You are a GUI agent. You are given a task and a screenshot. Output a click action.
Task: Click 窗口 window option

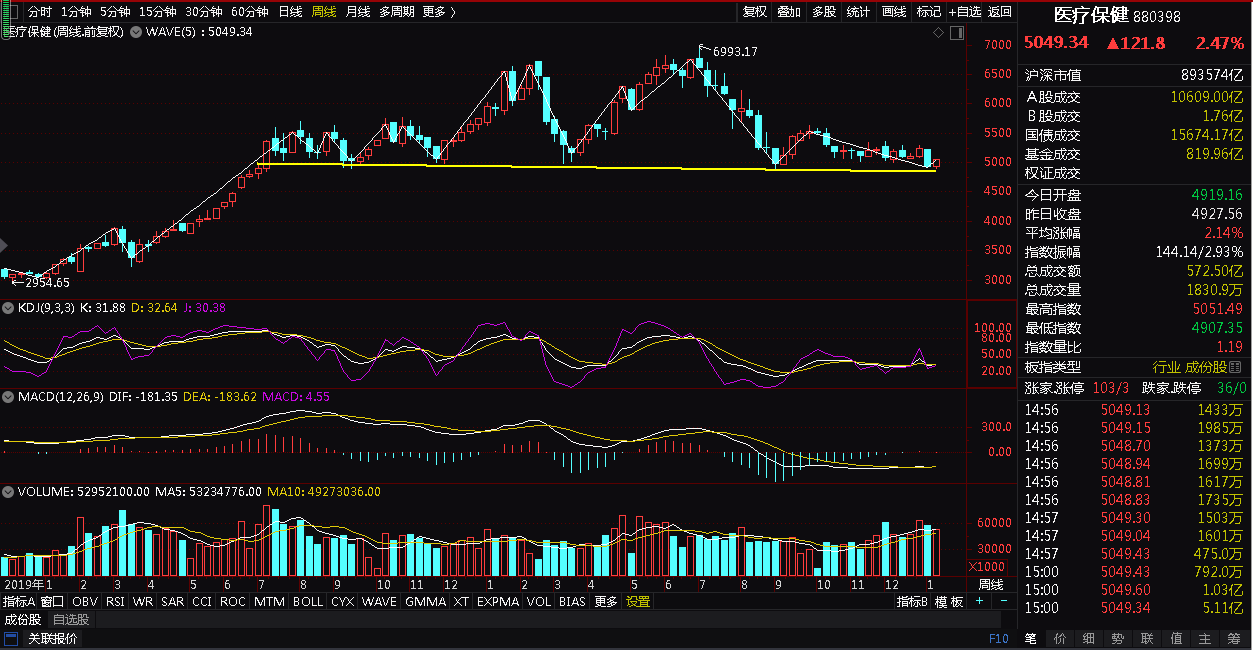[x=52, y=601]
